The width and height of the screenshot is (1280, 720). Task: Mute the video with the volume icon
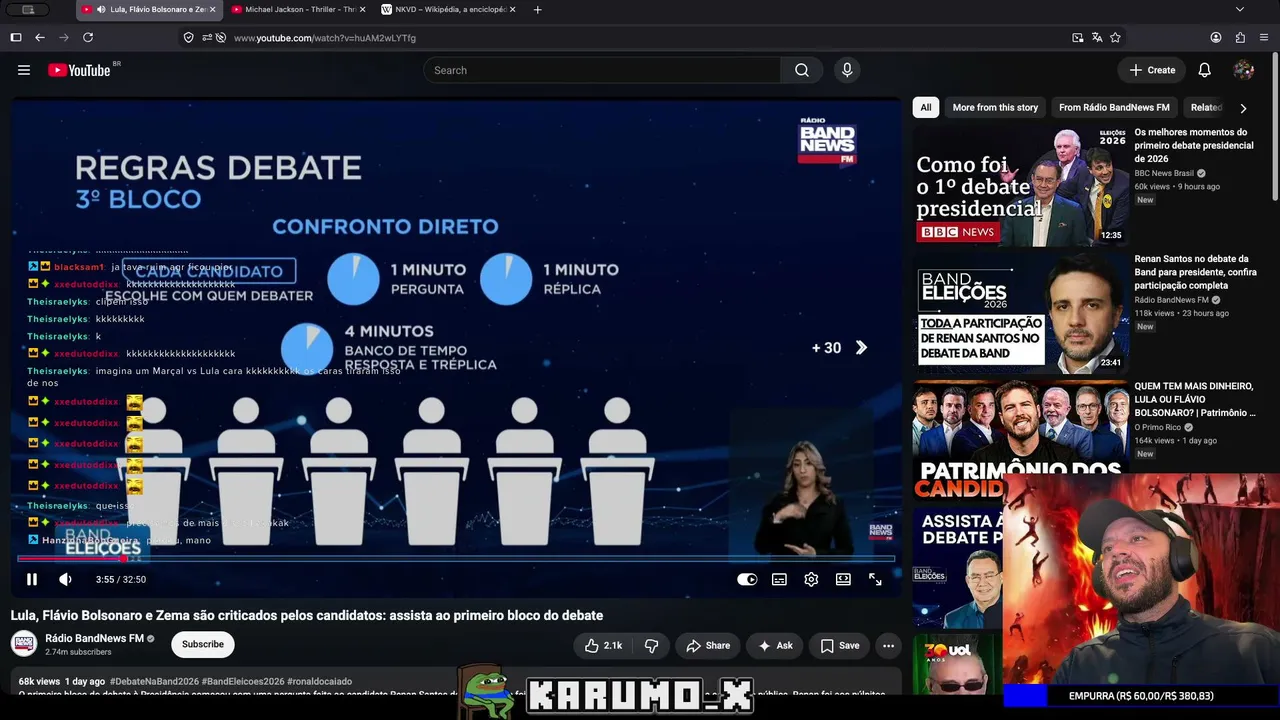(65, 579)
